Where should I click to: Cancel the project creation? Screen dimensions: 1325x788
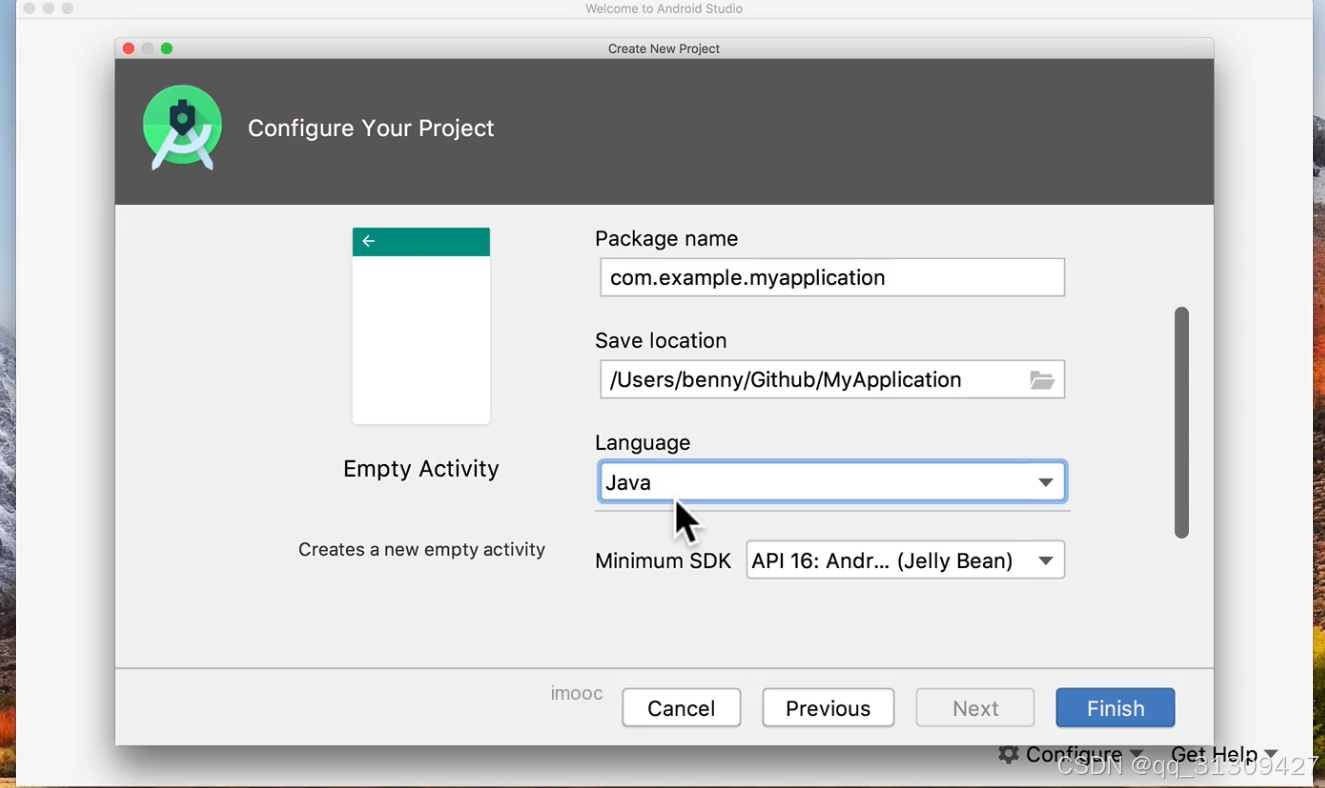[681, 707]
